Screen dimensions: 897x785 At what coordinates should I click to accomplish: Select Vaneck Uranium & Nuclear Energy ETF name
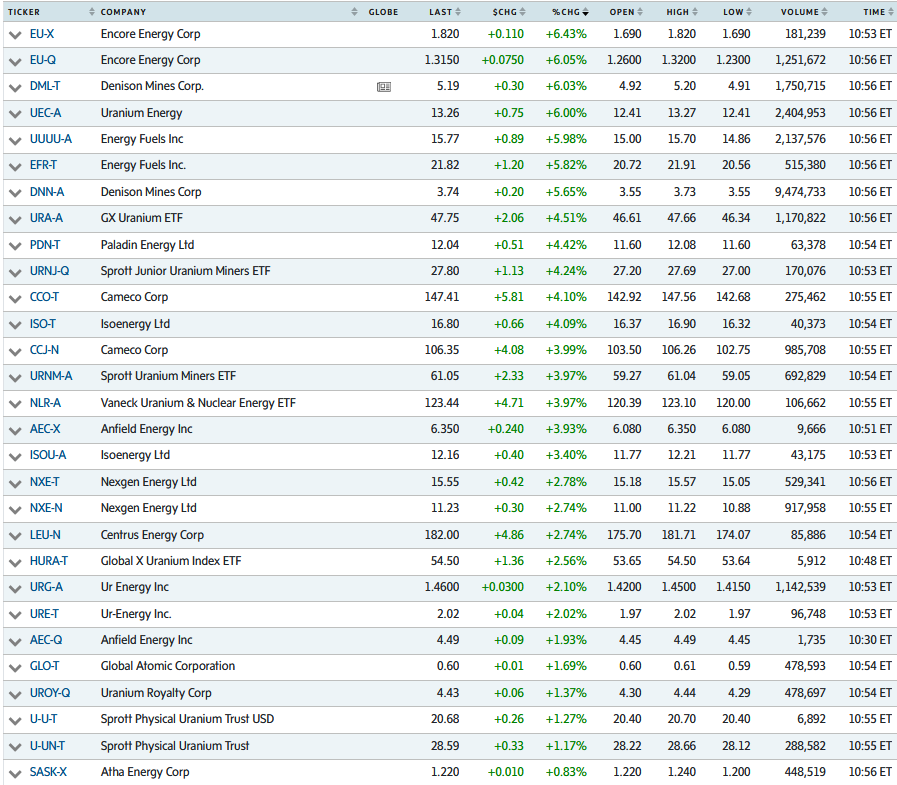[198, 403]
